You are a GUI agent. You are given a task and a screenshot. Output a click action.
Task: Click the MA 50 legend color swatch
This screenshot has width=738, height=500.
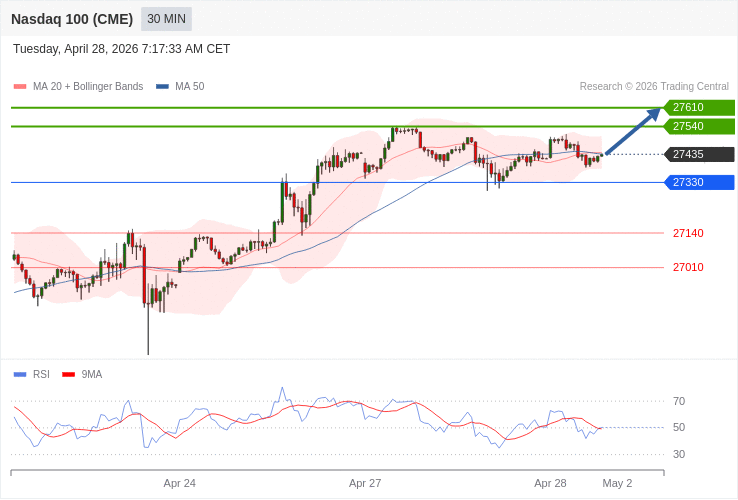[162, 87]
